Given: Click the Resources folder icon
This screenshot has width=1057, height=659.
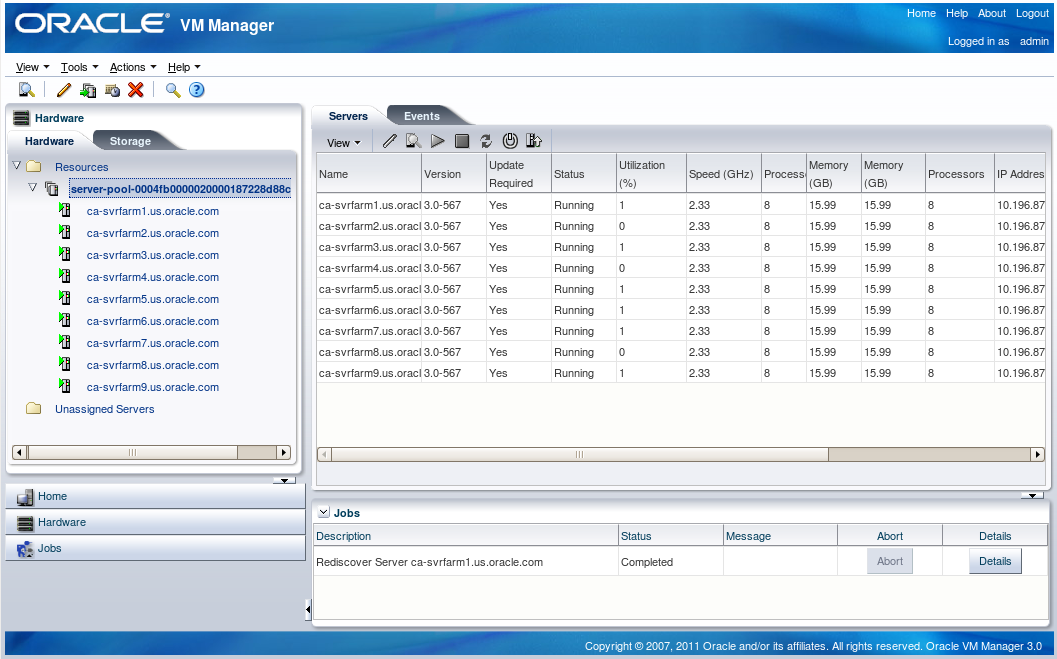Looking at the screenshot, I should coord(34,166).
